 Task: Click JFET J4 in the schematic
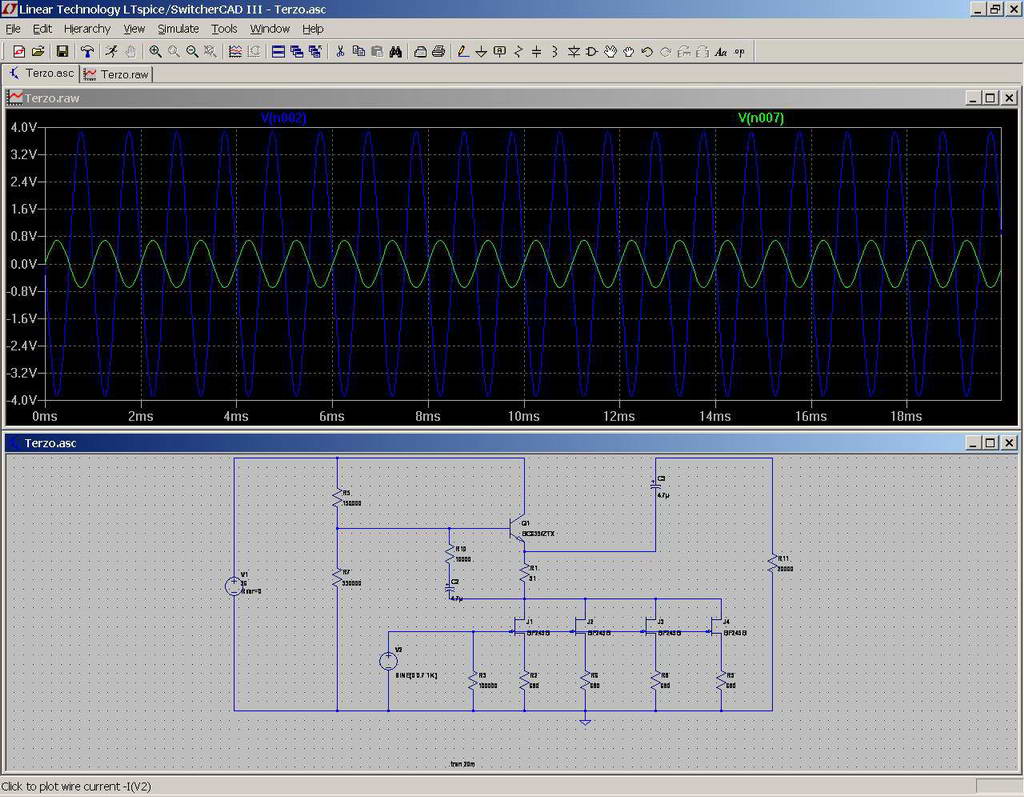click(x=718, y=627)
